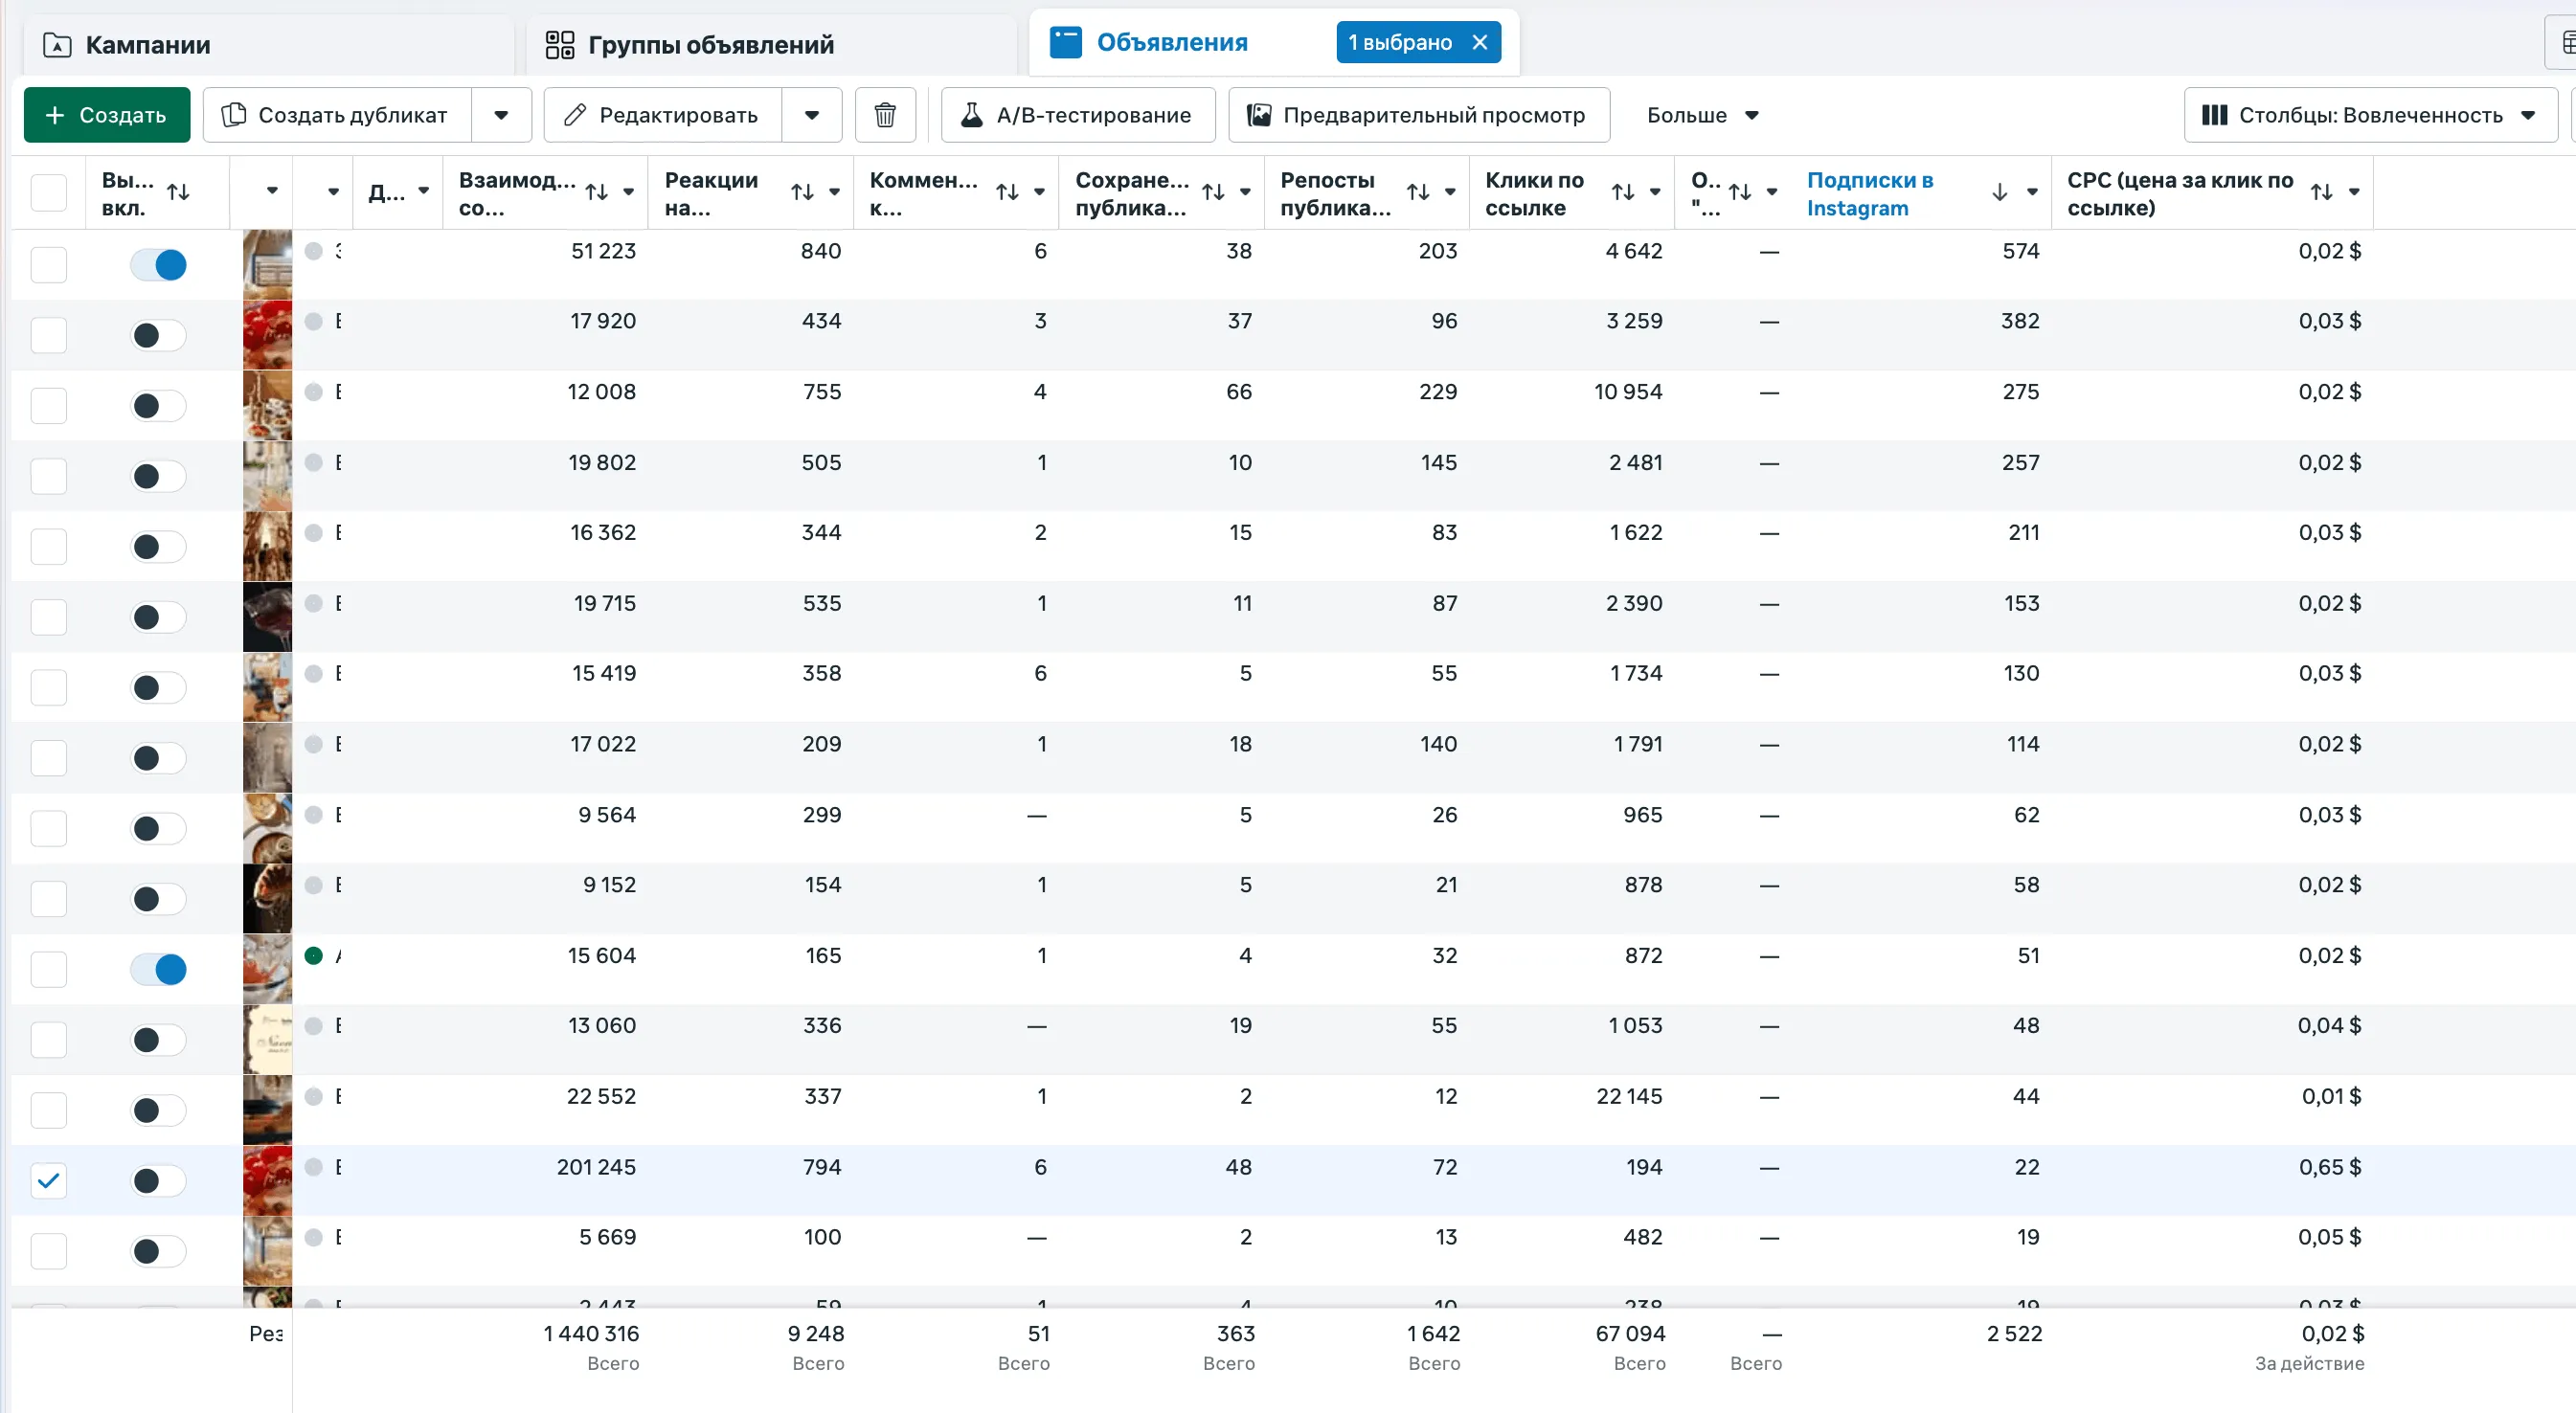Open thumbnail of the 51 223 row ad
Screen dimensions: 2576x1413
coord(267,264)
